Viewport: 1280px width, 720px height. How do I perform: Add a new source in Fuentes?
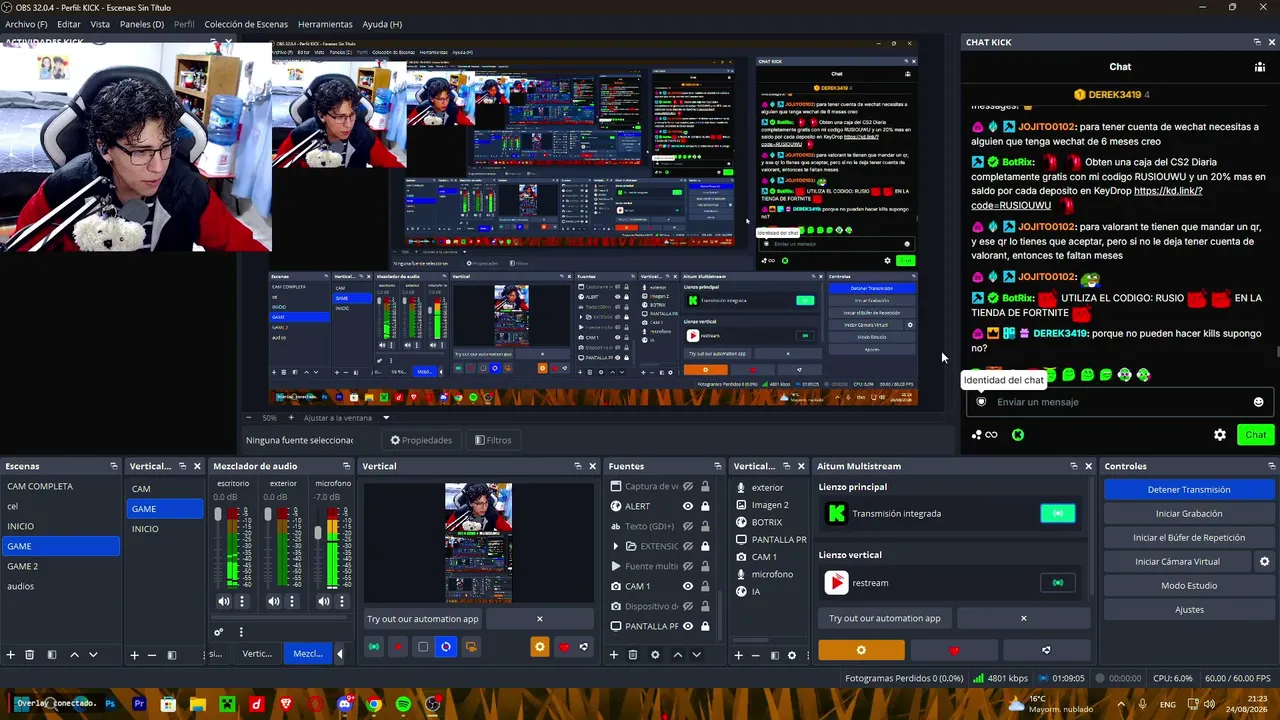pyautogui.click(x=614, y=655)
